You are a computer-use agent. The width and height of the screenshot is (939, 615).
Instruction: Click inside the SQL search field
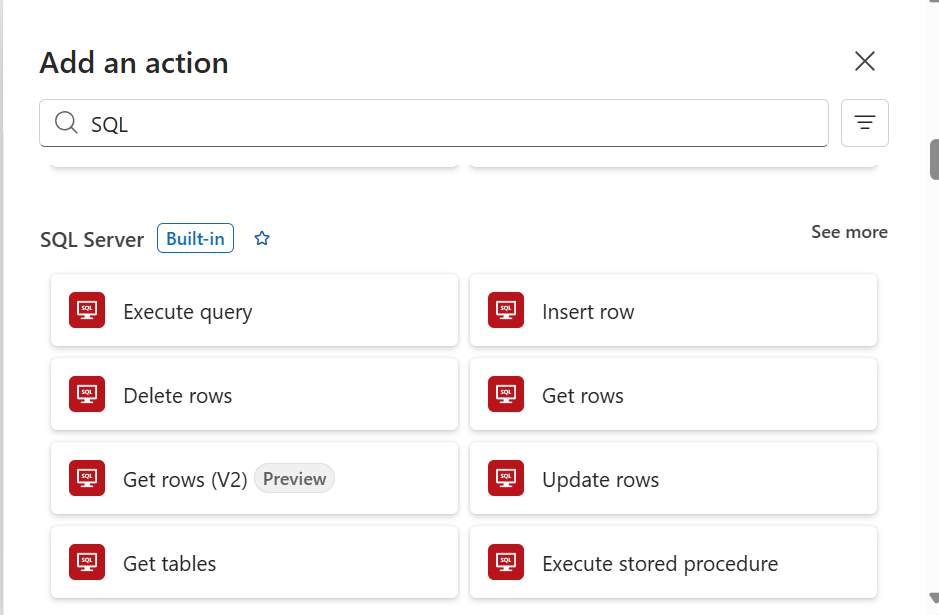400,122
